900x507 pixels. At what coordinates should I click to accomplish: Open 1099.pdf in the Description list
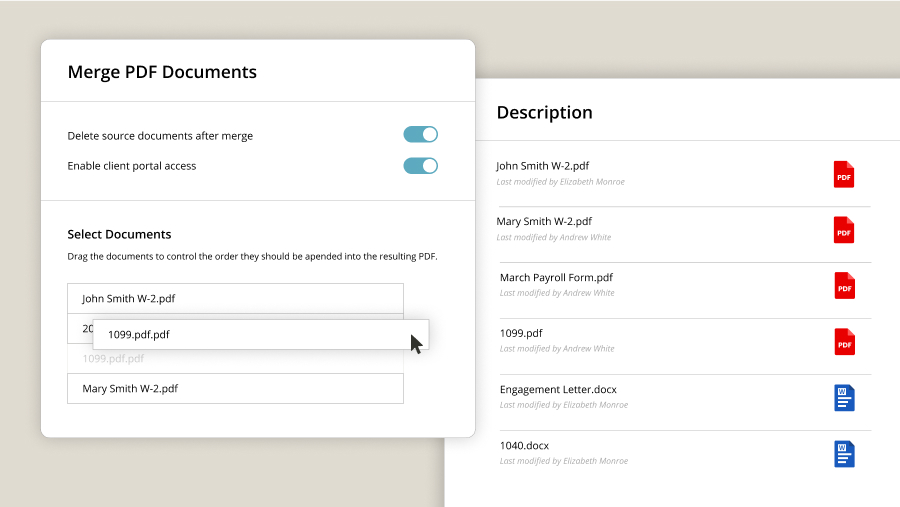tap(521, 333)
